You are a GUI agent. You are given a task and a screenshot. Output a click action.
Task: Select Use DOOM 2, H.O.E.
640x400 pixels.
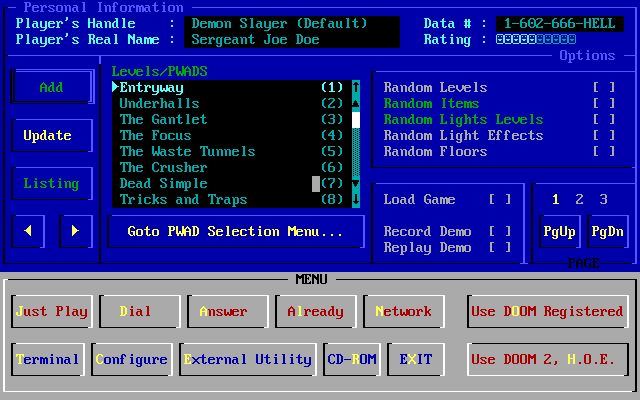548,359
